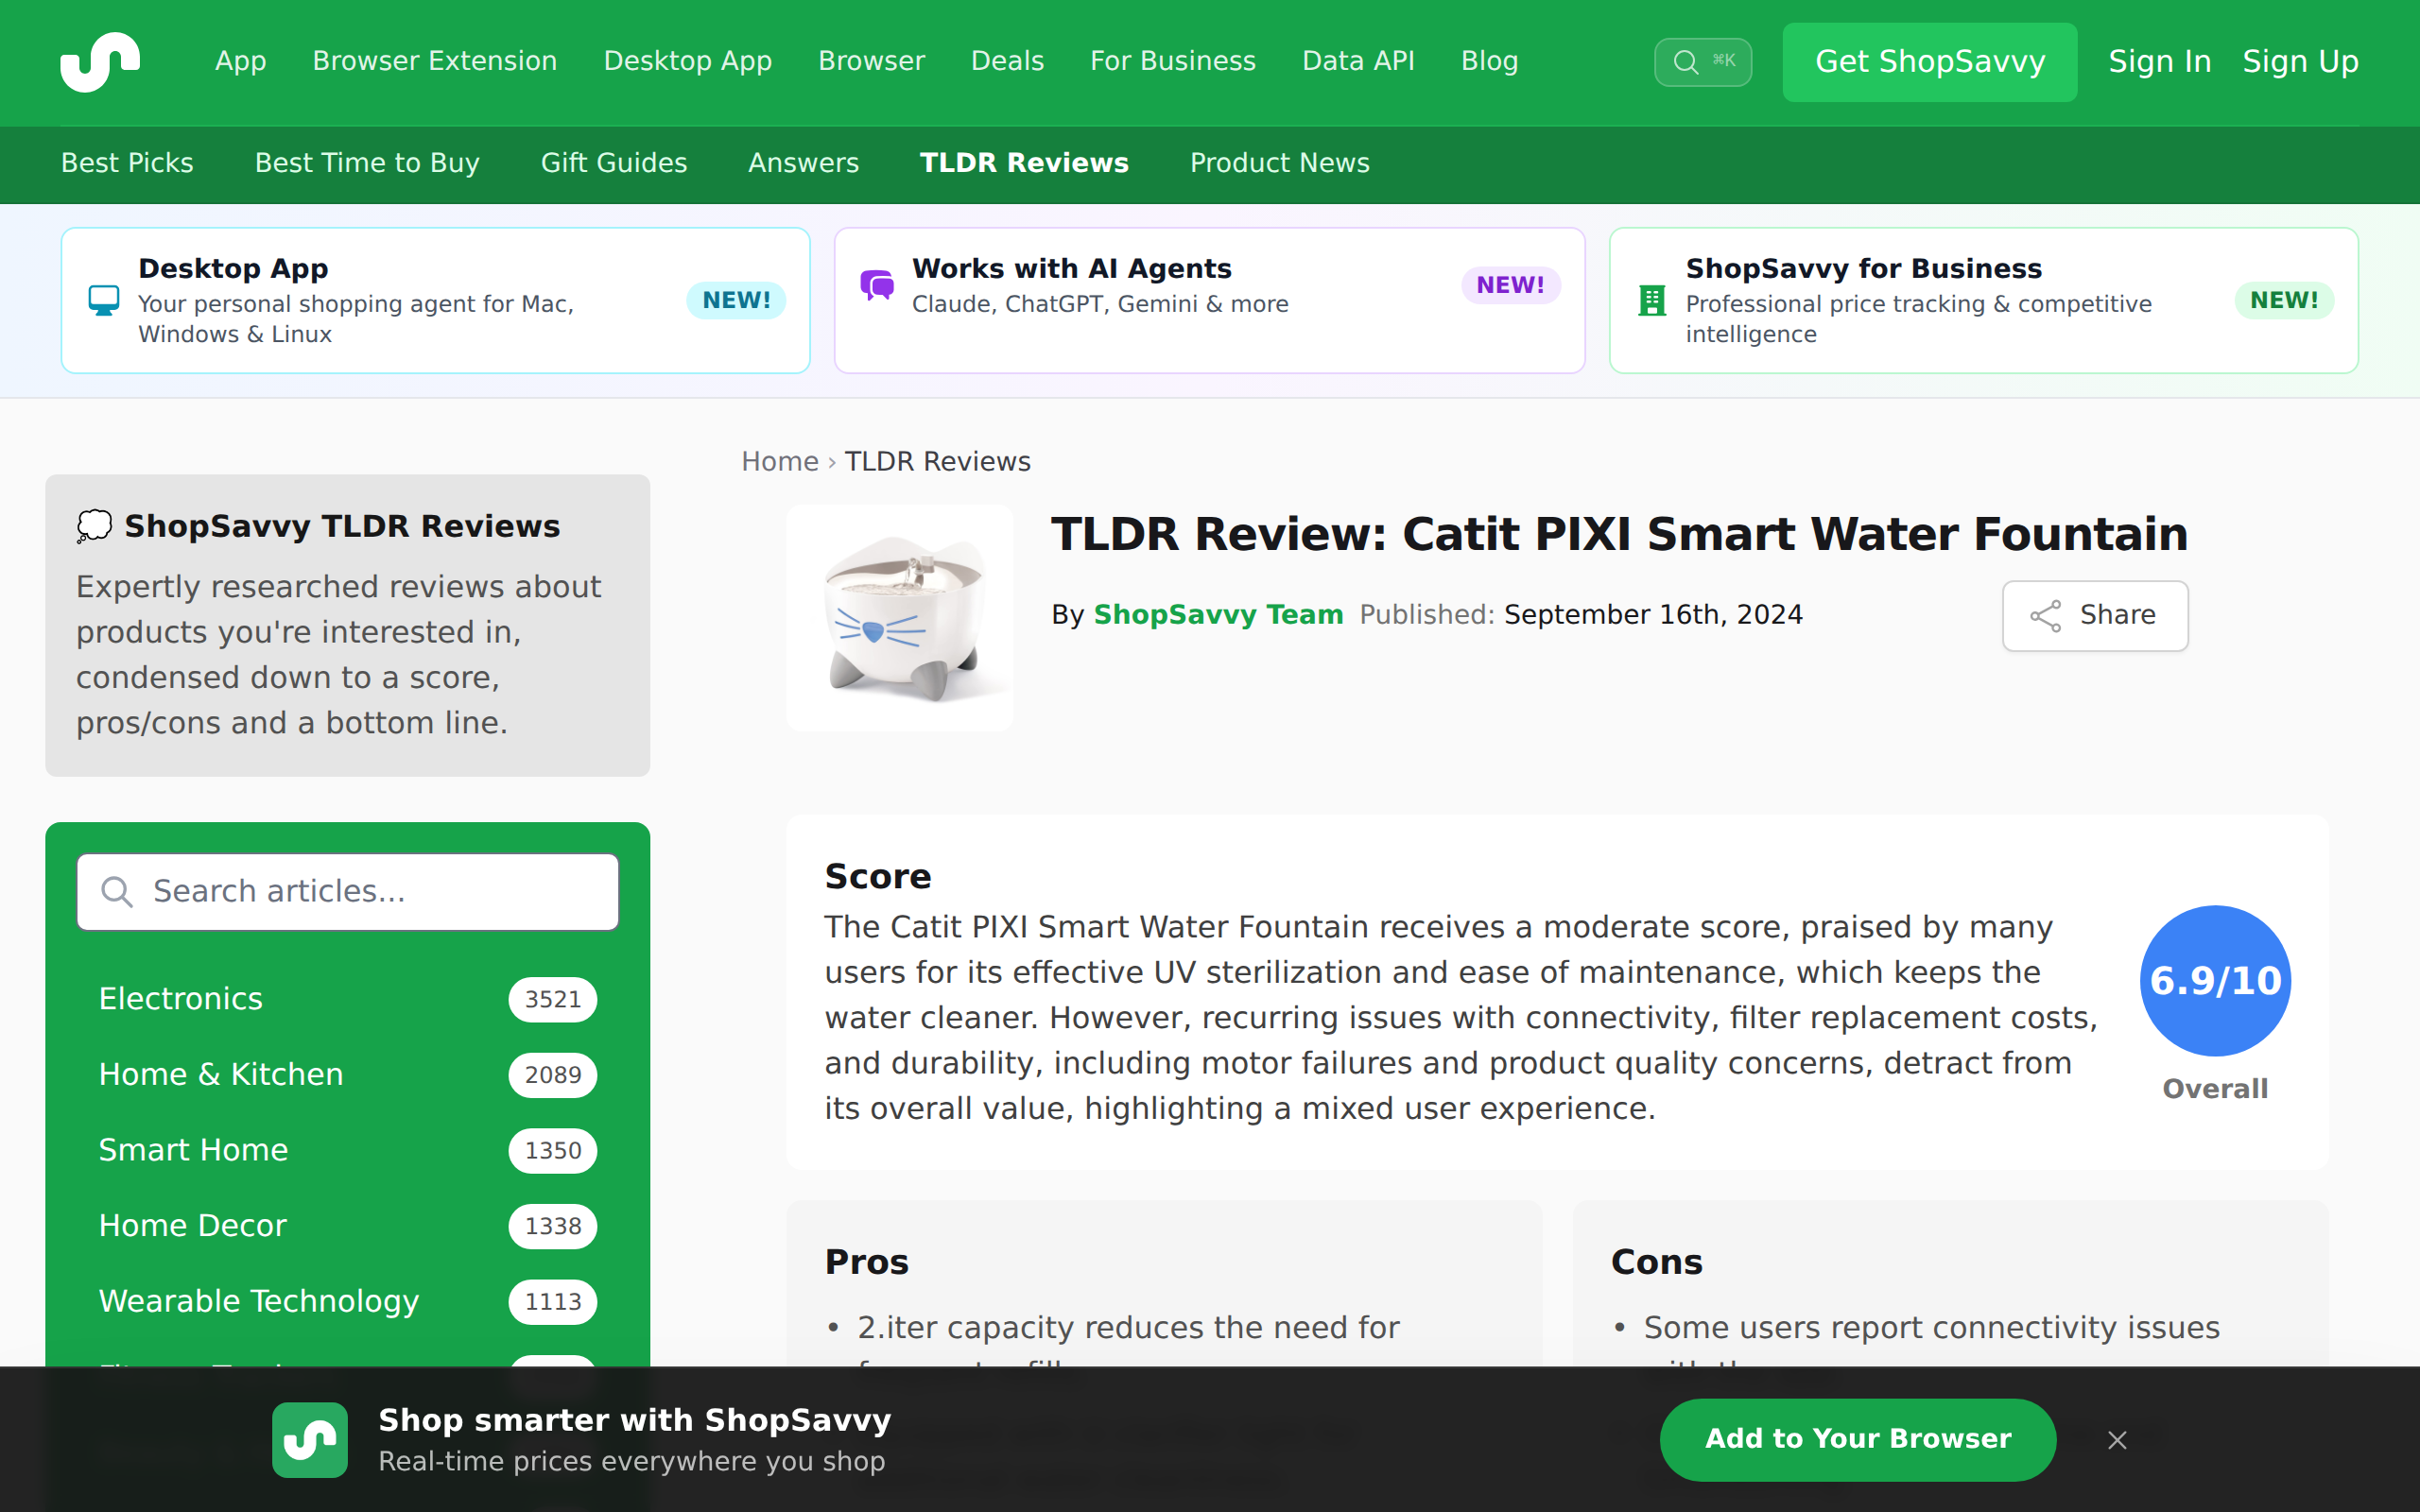Image resolution: width=2420 pixels, height=1512 pixels.
Task: Open the Sign In link
Action: coord(2159,62)
